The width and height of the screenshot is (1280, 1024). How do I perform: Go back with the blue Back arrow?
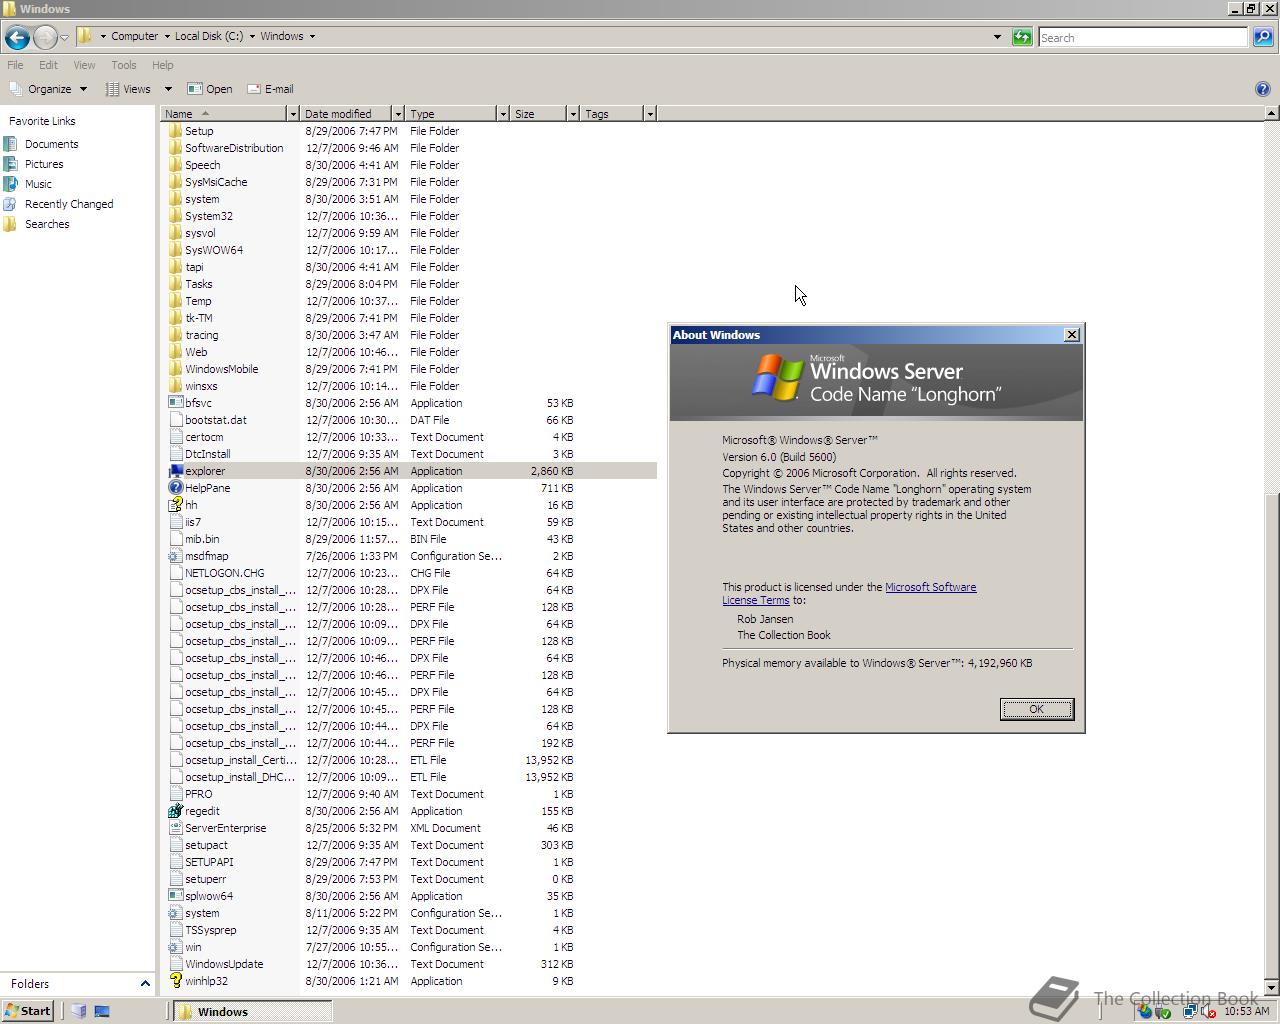pos(16,37)
